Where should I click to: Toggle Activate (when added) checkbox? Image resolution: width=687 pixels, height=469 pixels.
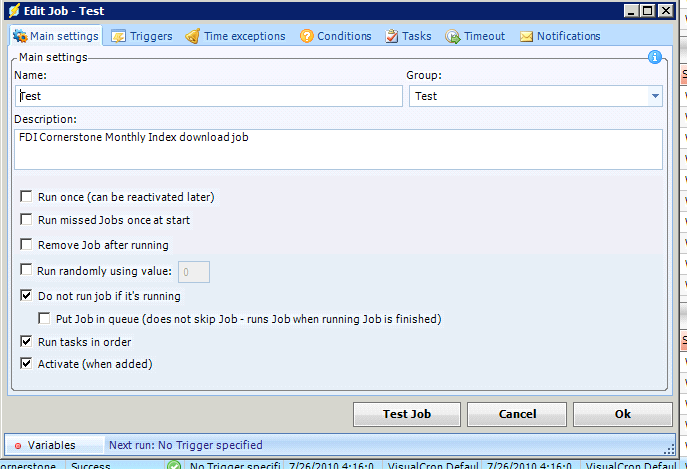(26, 363)
